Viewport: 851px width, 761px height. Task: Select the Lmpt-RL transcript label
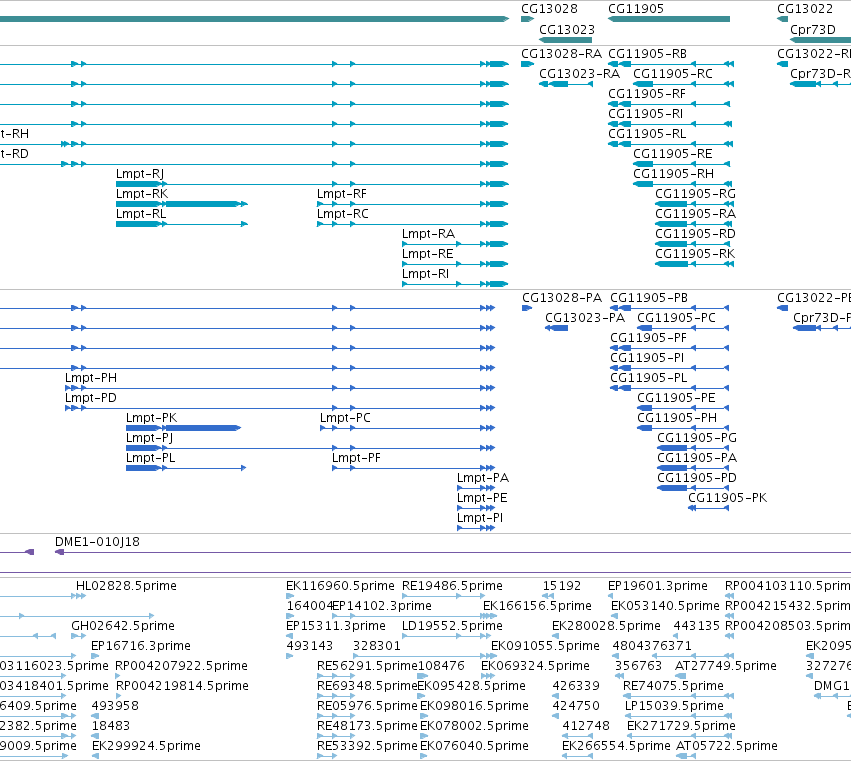coord(141,214)
